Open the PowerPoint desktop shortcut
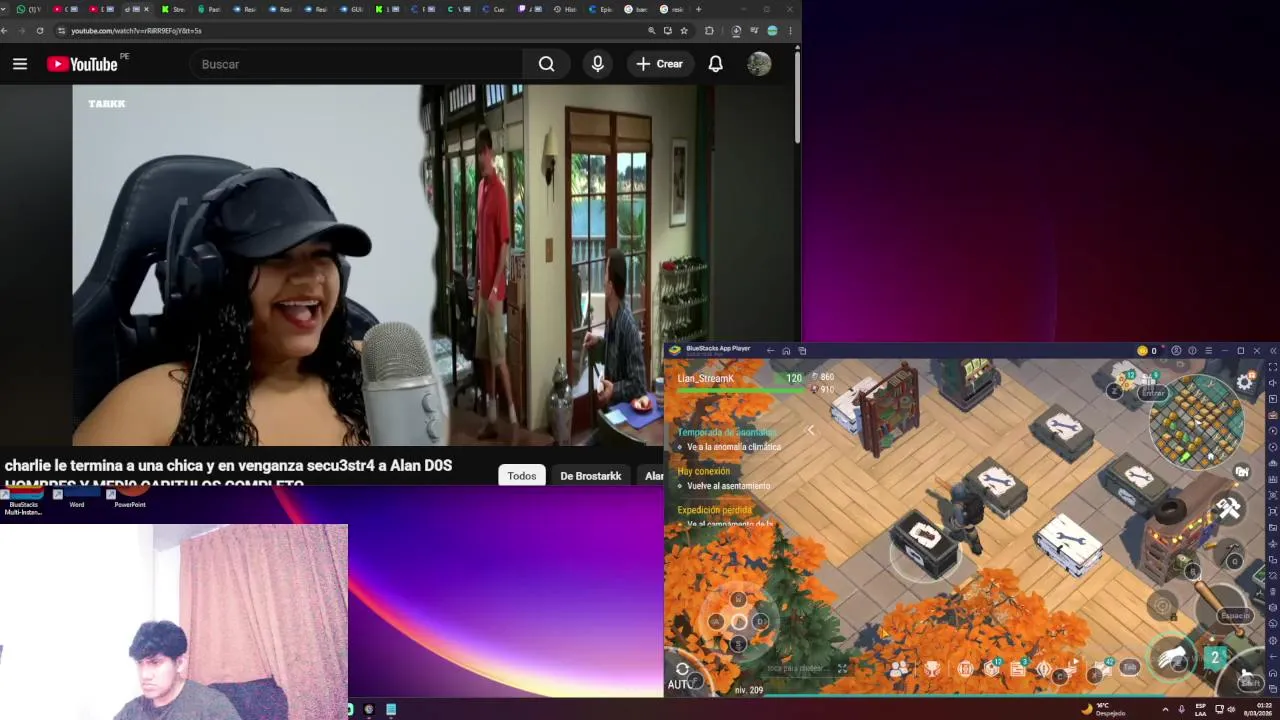The height and width of the screenshot is (720, 1280). coord(129,499)
